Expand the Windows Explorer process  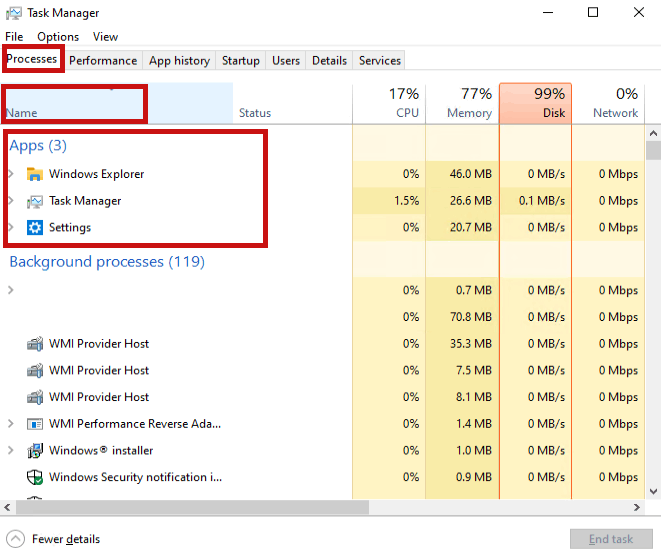point(11,174)
